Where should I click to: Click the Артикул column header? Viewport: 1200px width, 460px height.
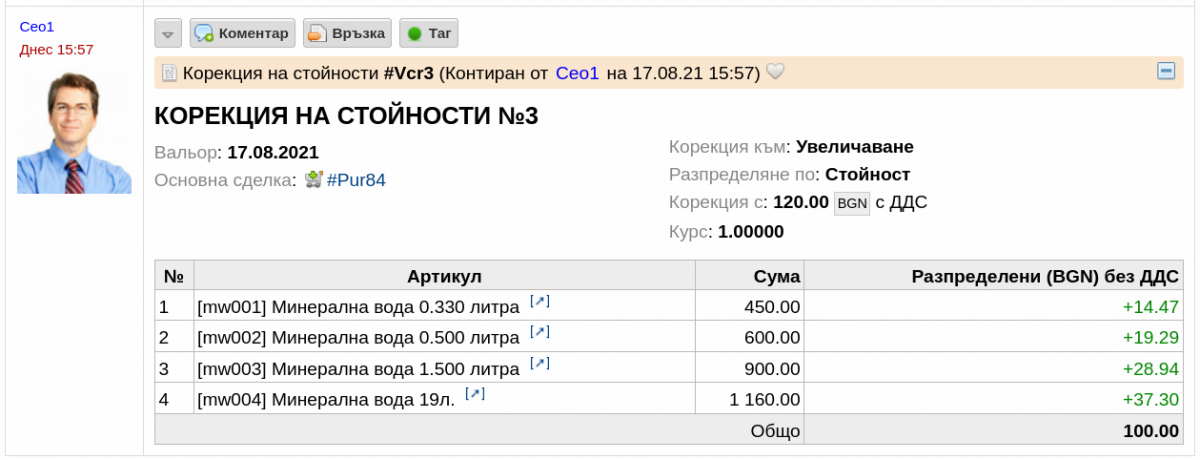click(x=445, y=276)
